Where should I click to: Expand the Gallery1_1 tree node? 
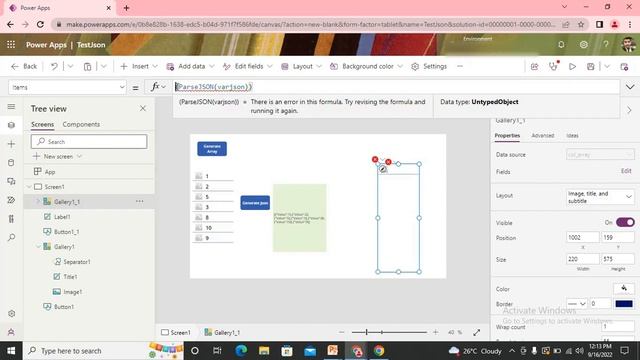click(x=38, y=201)
